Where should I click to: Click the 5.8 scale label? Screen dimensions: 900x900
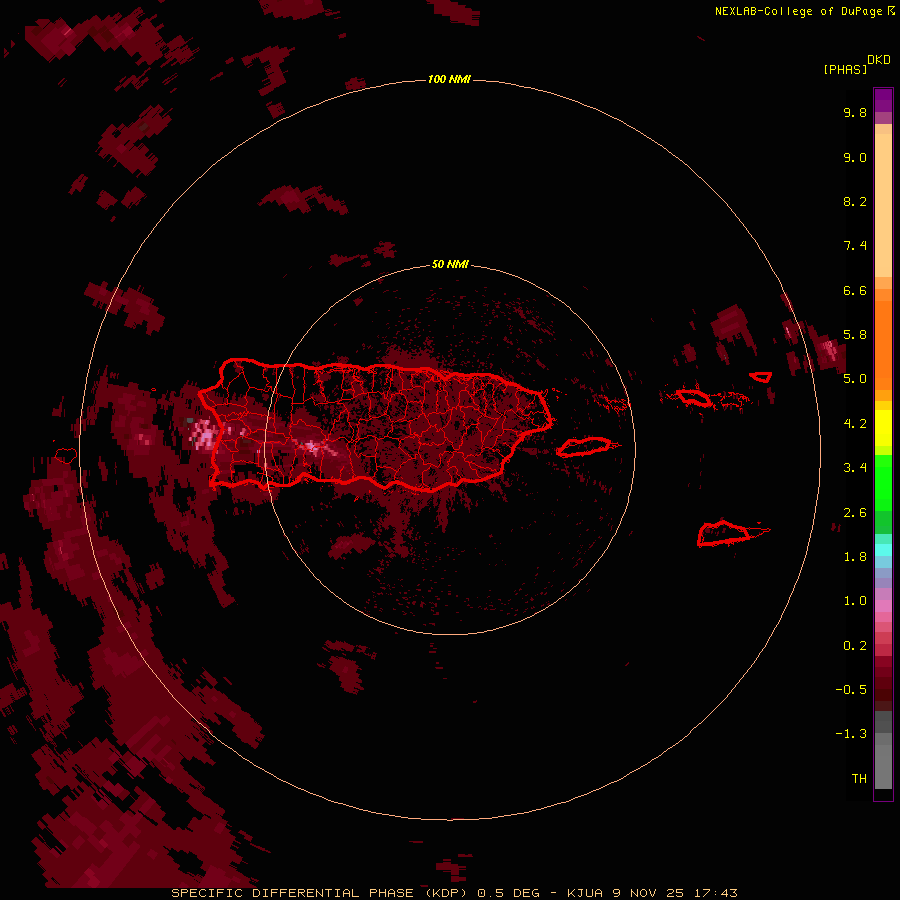pyautogui.click(x=855, y=335)
